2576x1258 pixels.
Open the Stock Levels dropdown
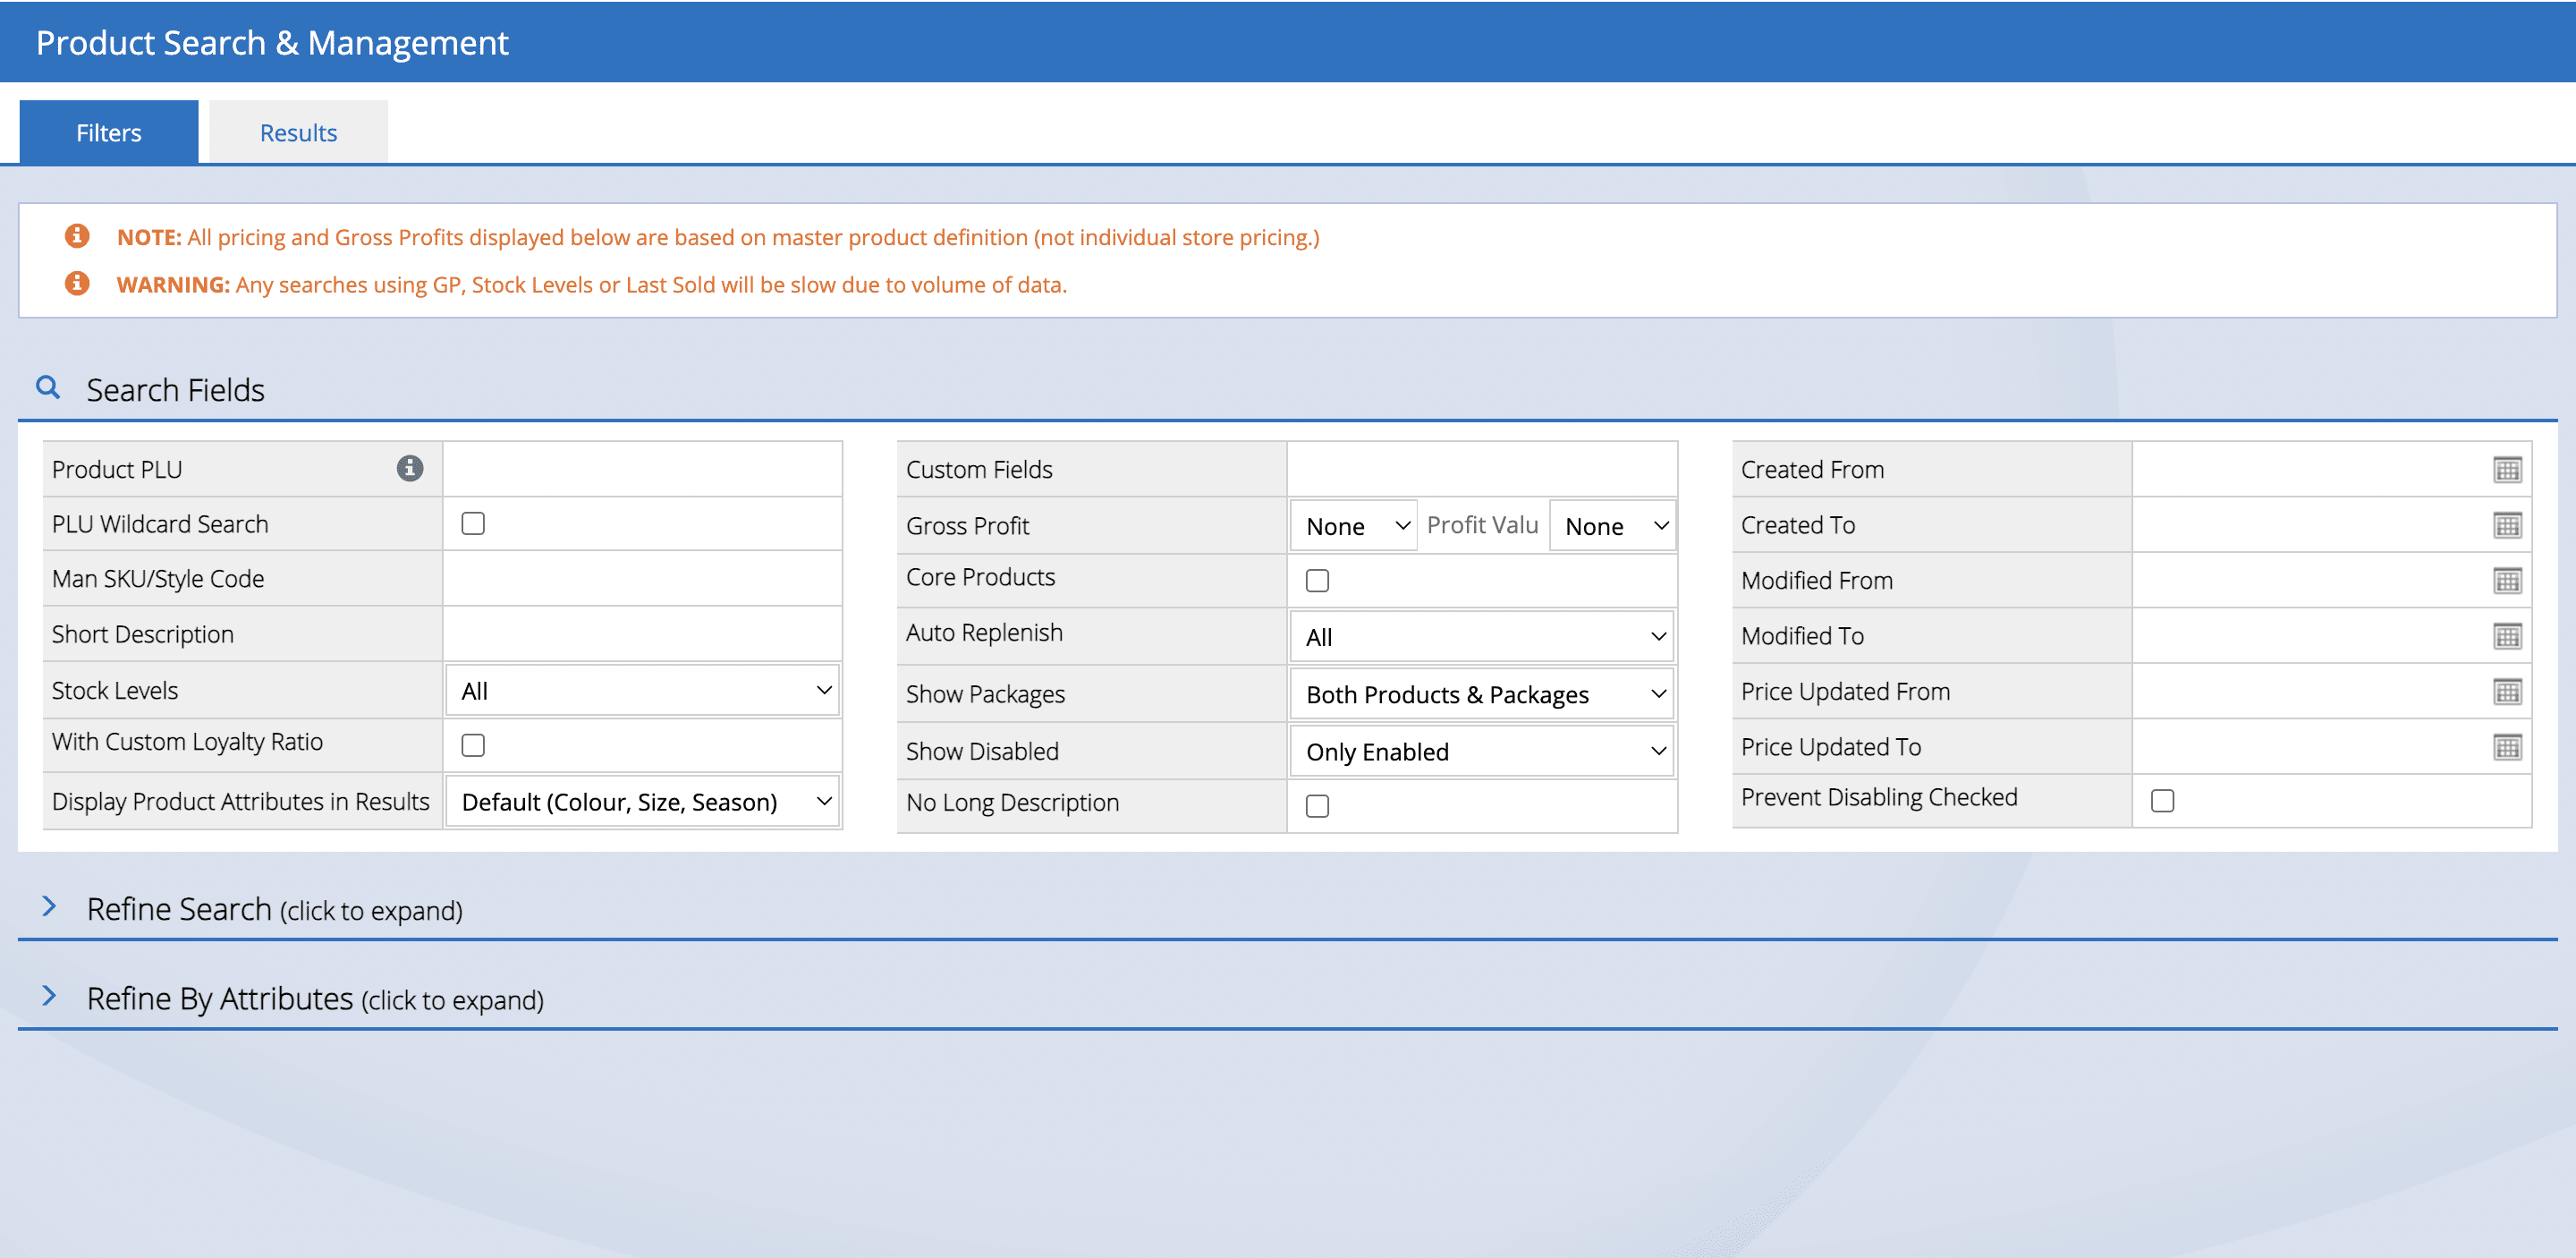coord(642,690)
